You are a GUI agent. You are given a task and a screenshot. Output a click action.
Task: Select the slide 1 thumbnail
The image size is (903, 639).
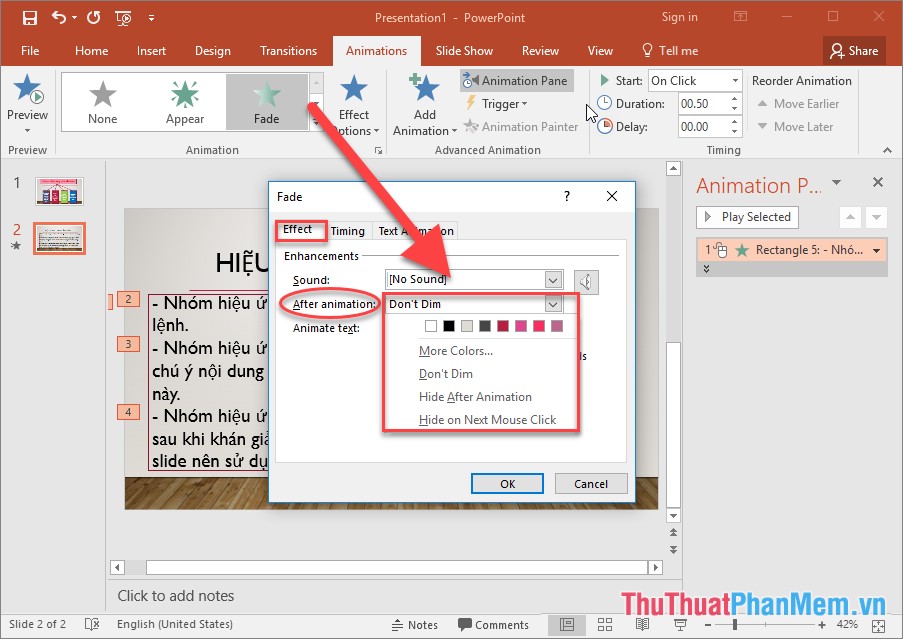59,190
